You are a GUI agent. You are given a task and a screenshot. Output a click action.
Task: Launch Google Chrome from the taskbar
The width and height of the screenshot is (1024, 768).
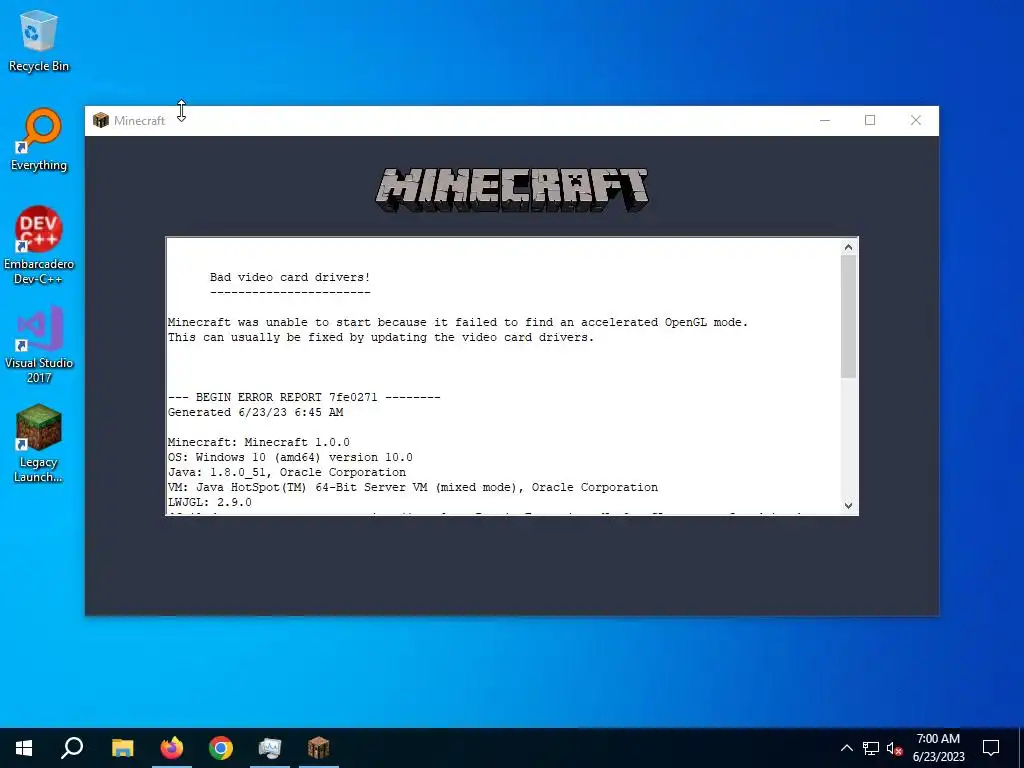click(221, 748)
